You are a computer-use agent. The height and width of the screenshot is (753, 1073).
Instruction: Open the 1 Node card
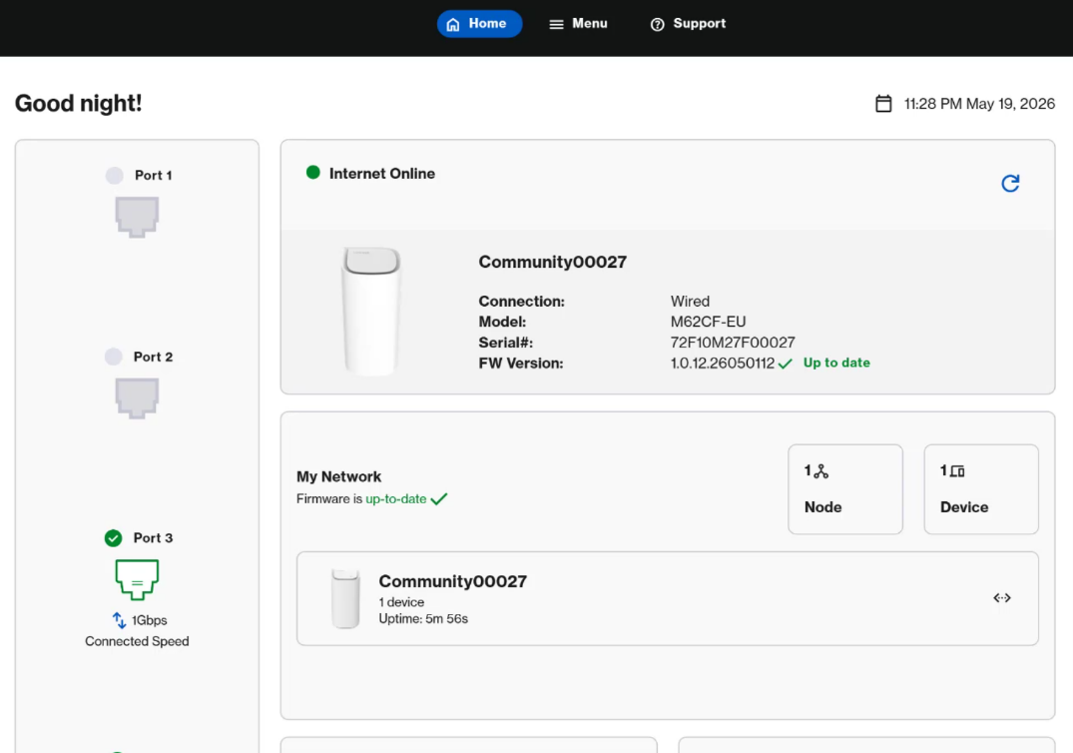point(845,489)
